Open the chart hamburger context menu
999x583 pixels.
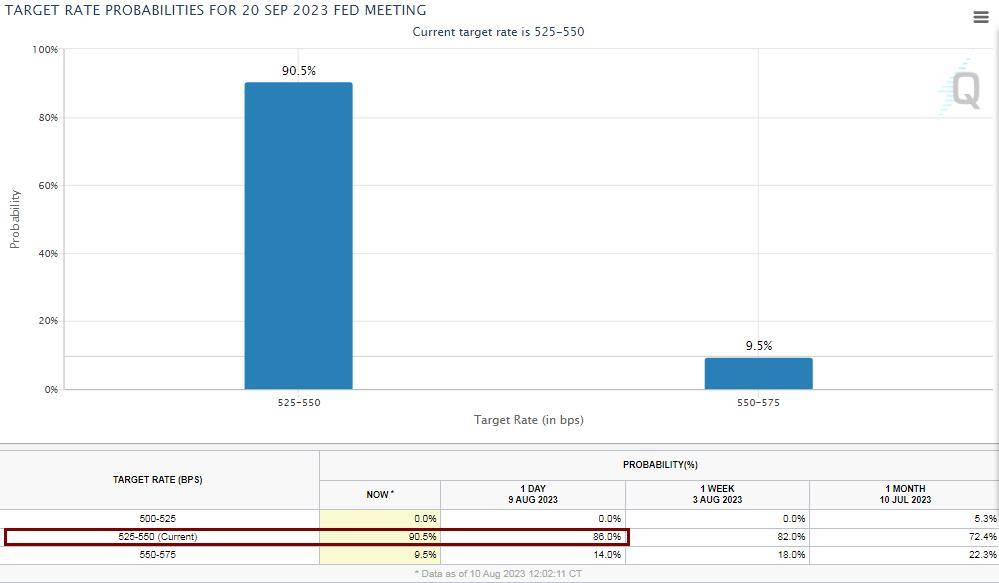tap(980, 18)
